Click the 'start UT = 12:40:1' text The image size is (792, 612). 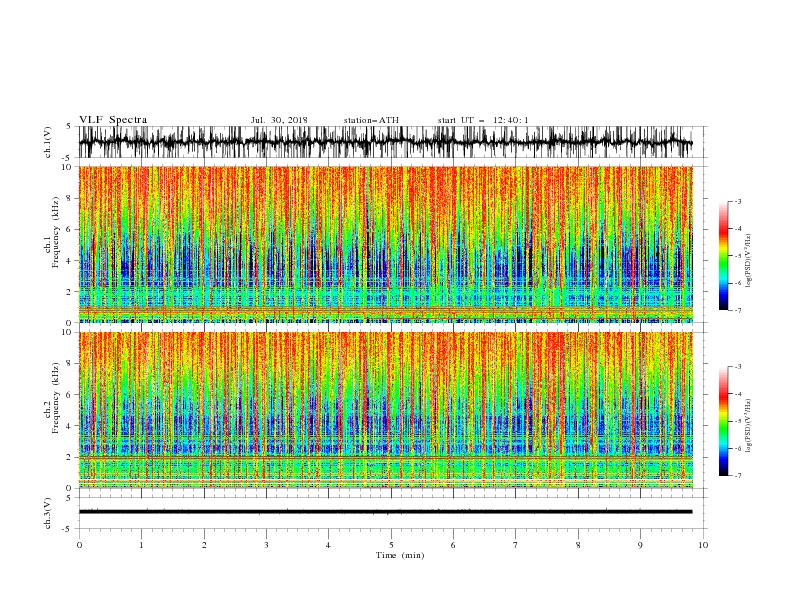[x=483, y=120]
